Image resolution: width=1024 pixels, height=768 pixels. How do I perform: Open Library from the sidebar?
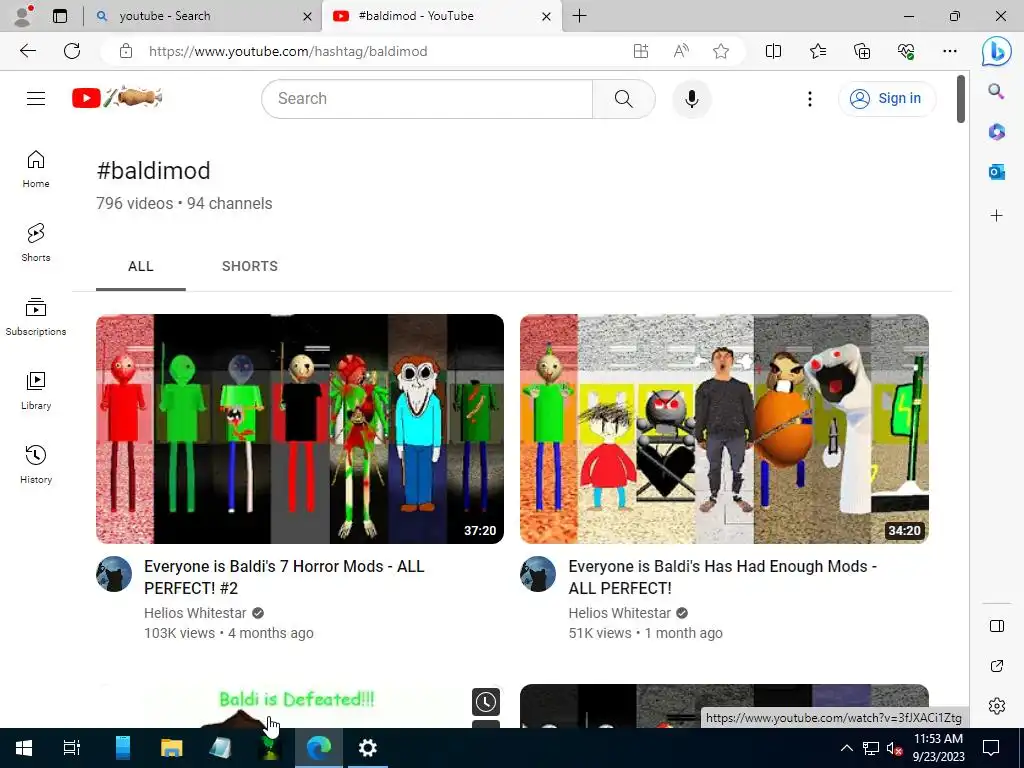36,391
